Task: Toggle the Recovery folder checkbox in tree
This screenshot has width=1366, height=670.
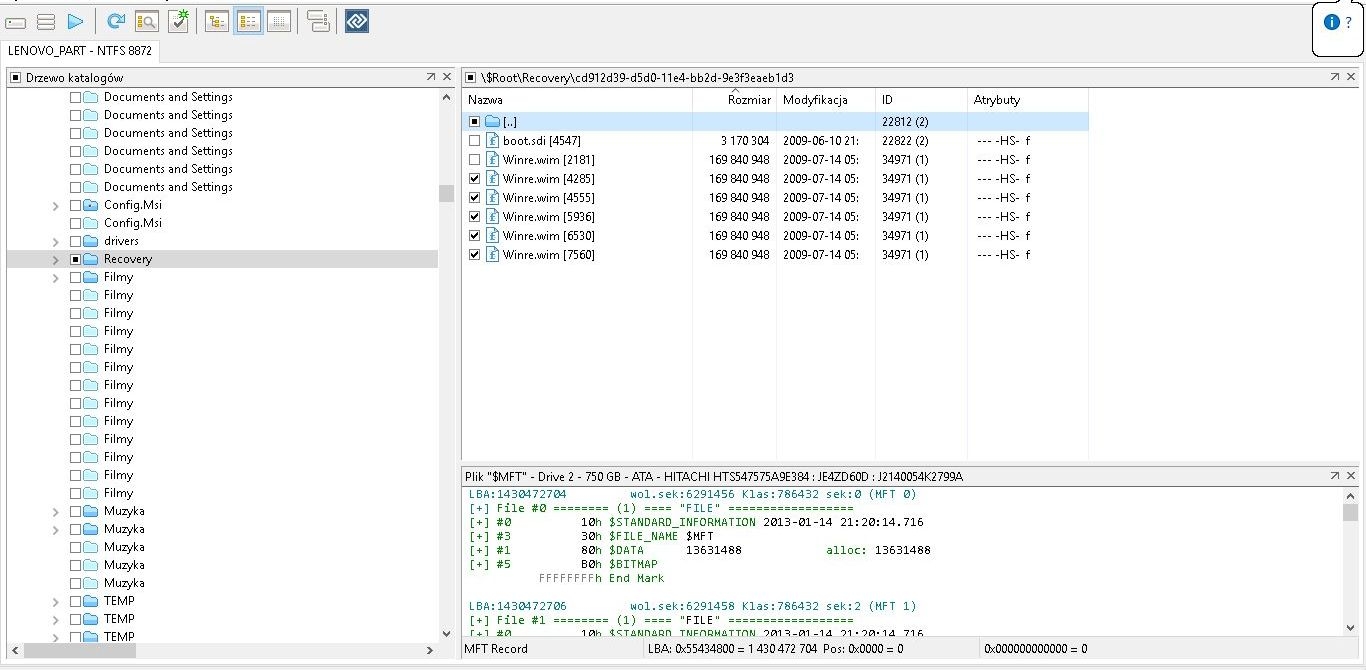Action: (x=75, y=259)
